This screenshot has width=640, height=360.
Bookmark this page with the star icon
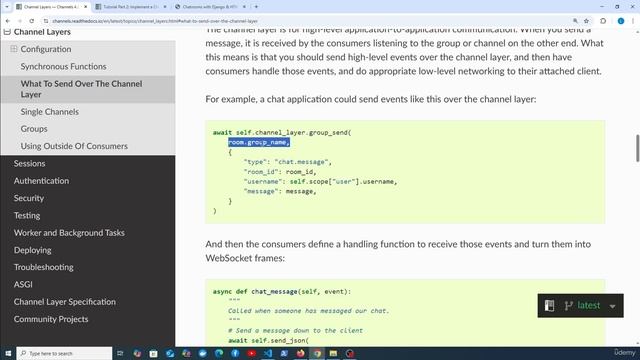pyautogui.click(x=587, y=21)
